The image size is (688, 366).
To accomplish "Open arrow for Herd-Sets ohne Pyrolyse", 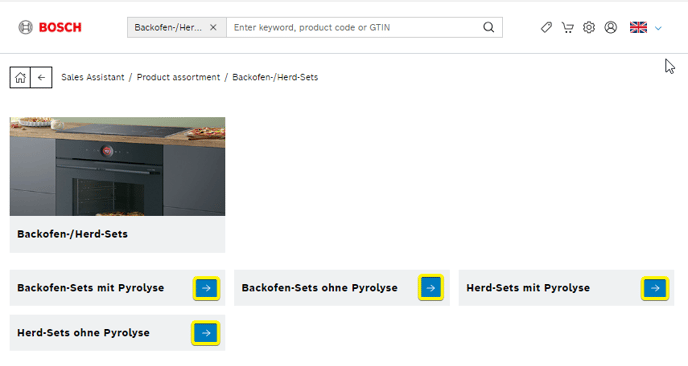I will (x=206, y=333).
